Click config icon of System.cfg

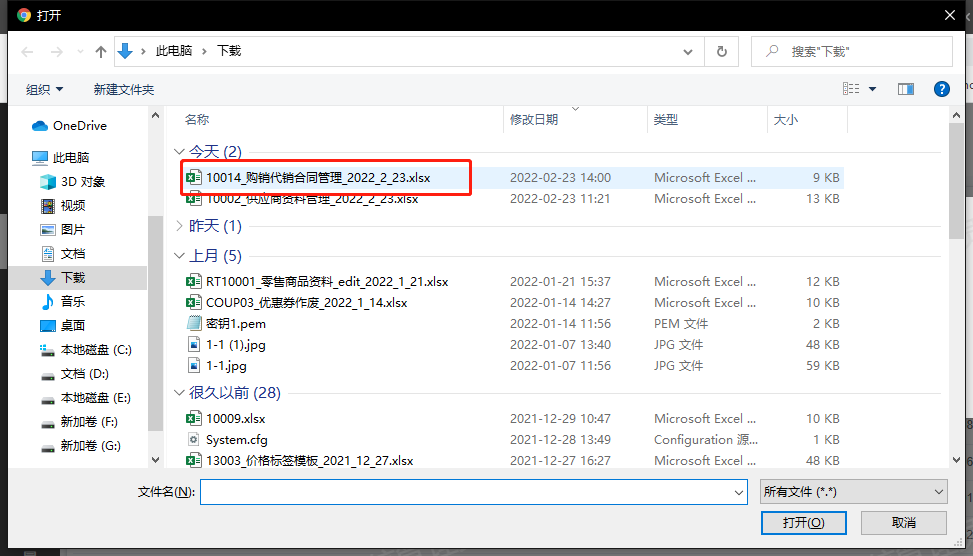click(x=194, y=440)
